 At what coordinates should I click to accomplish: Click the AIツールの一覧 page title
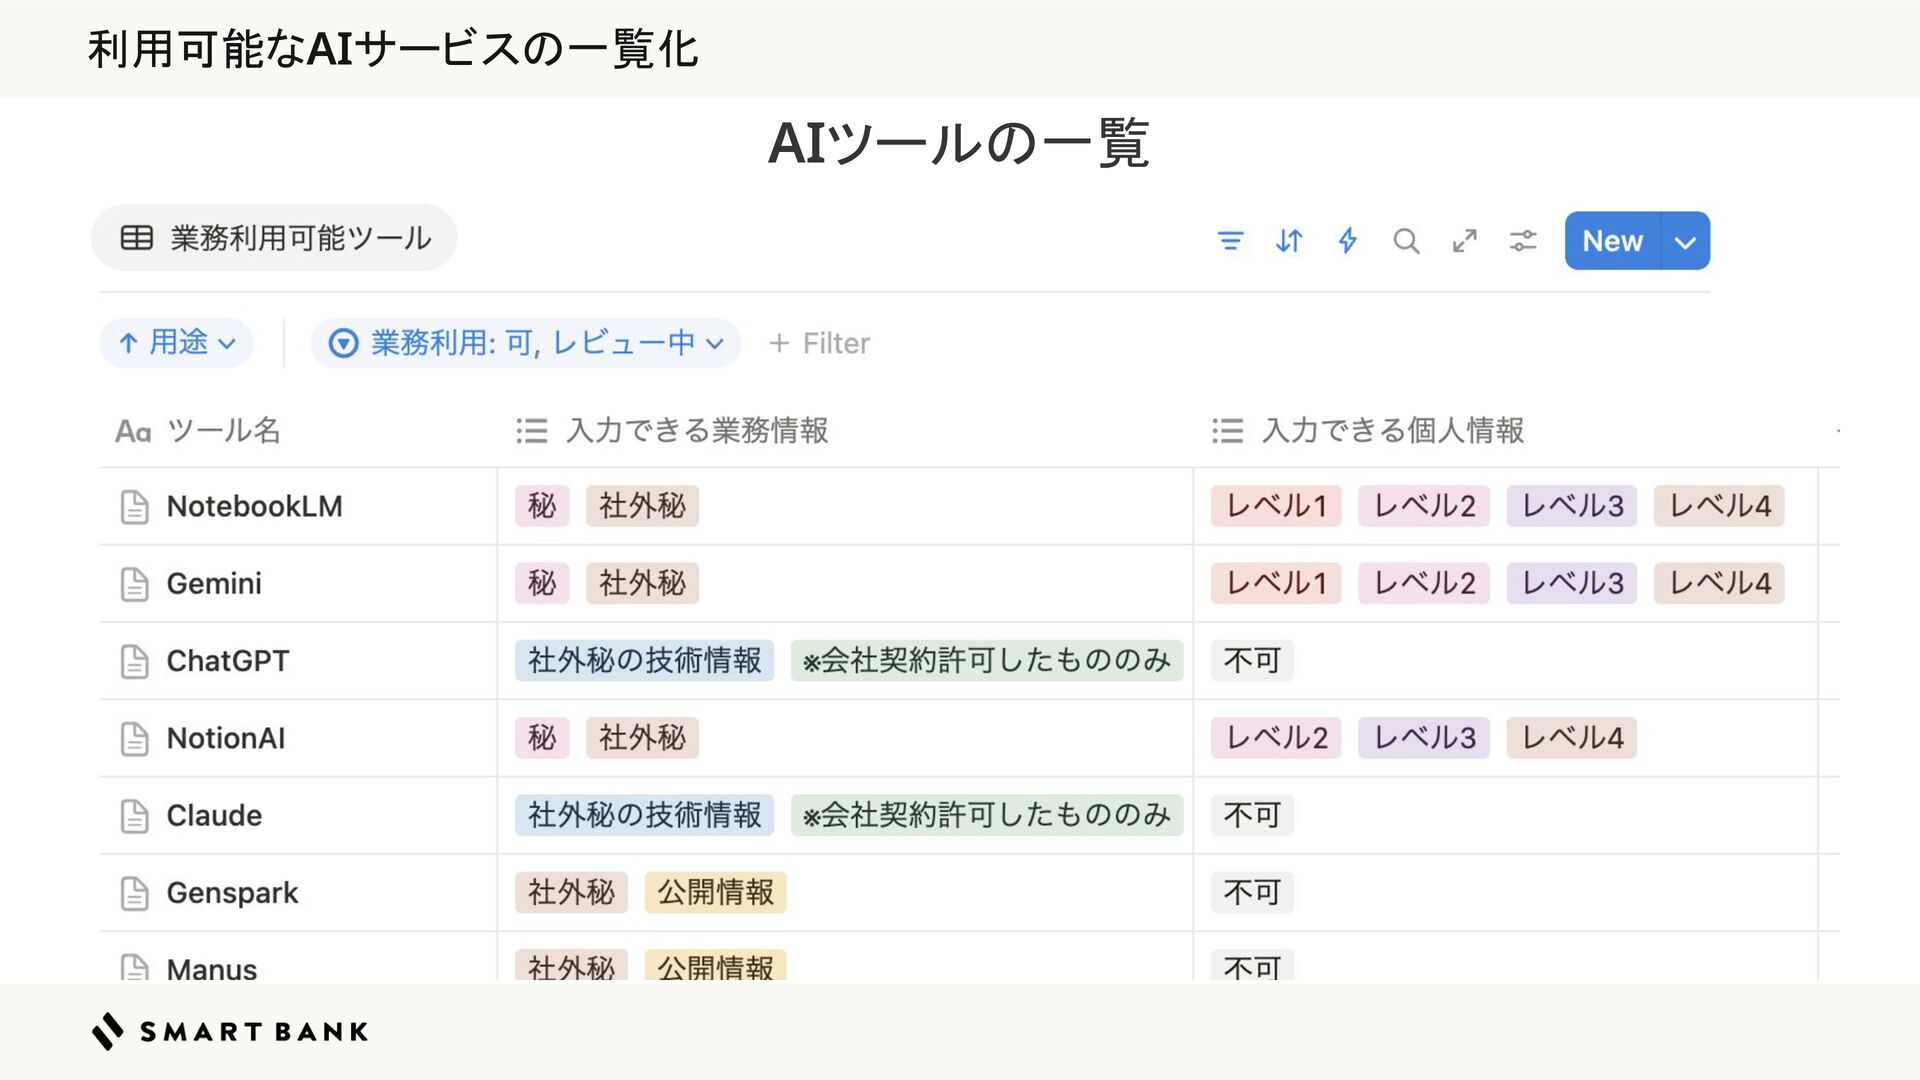tap(959, 143)
